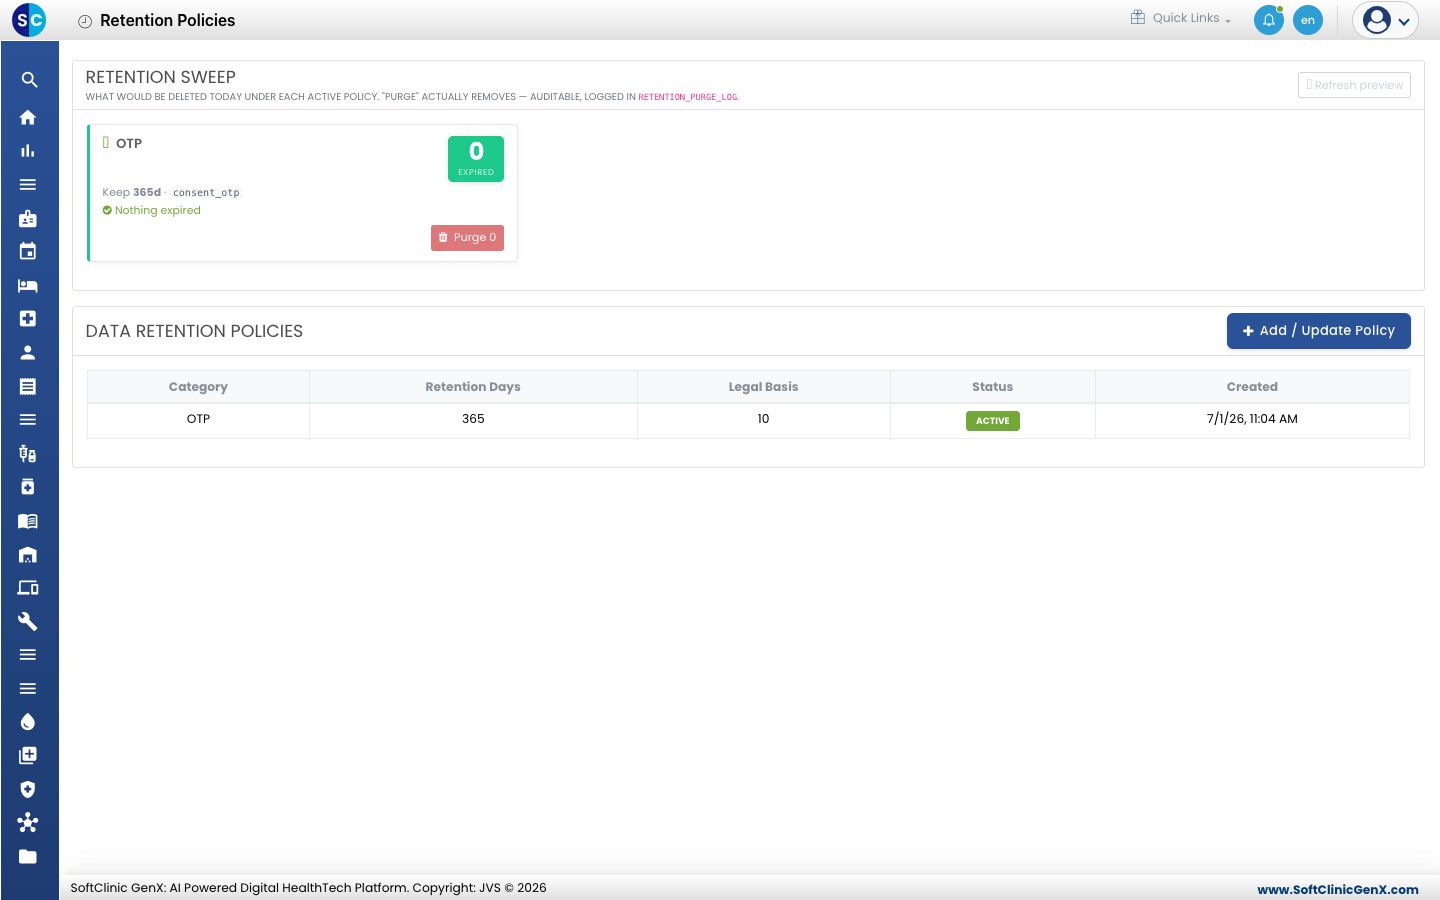This screenshot has width=1440, height=900.
Task: Click Refresh preview button
Action: click(1354, 85)
